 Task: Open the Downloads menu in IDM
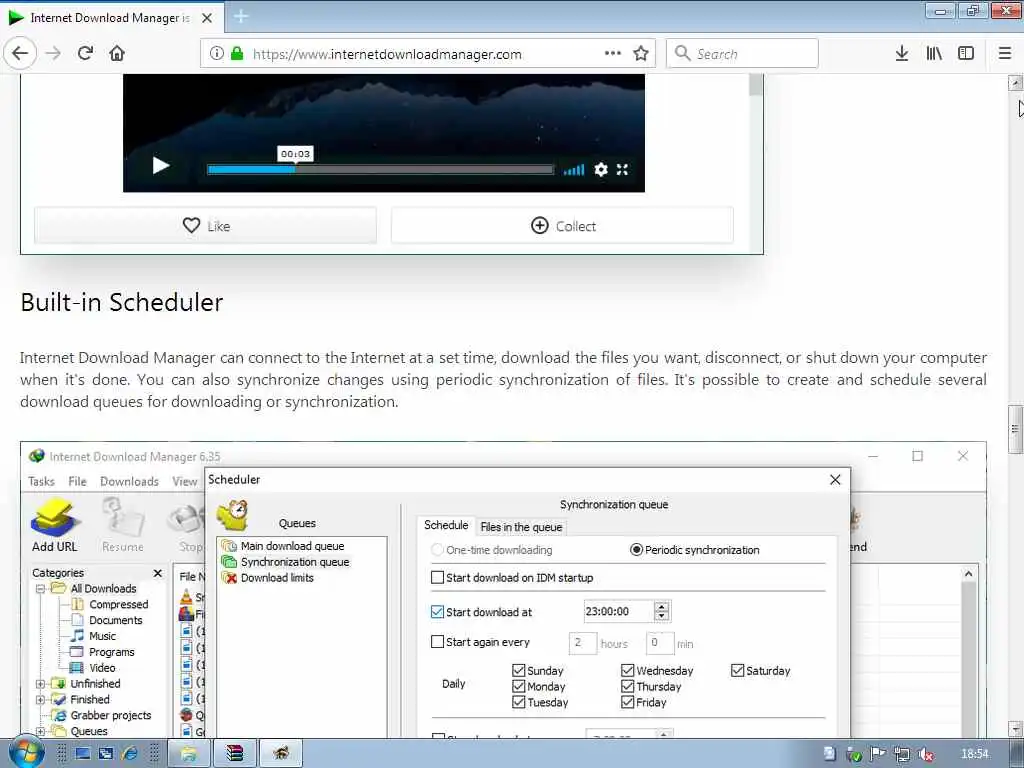coord(129,481)
